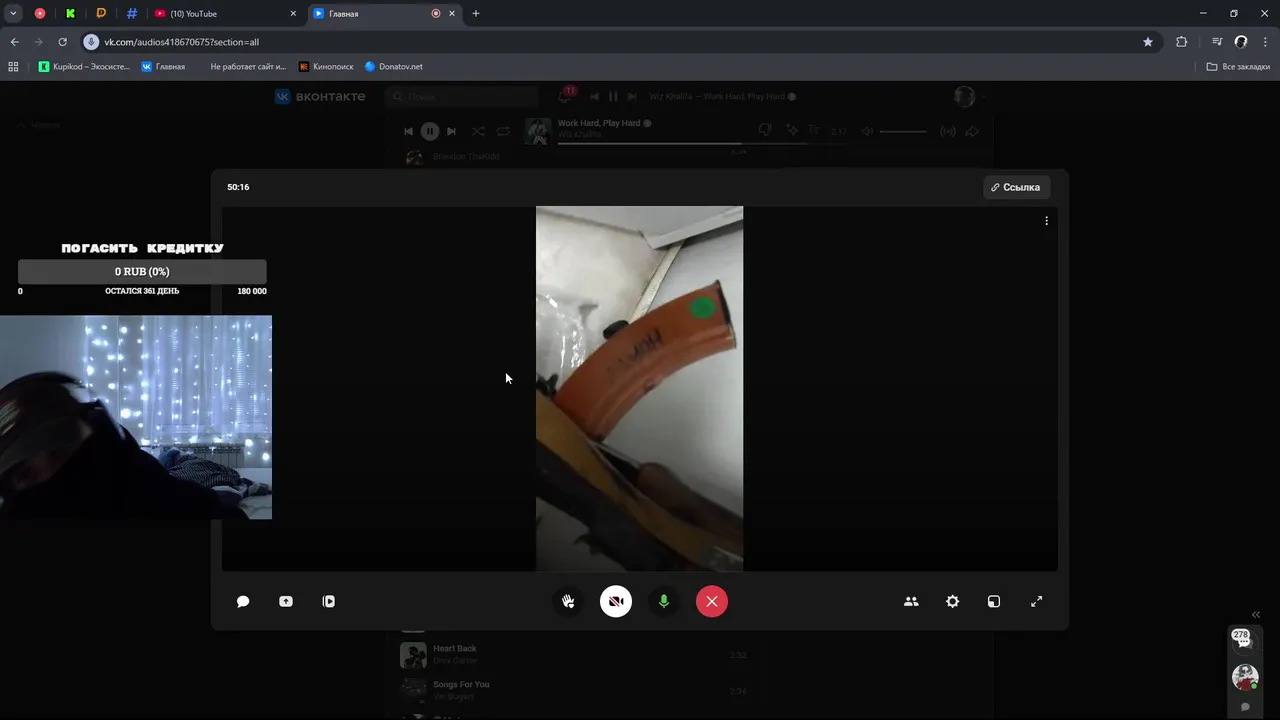
Task: Adjust the VK audio player volume slider
Action: [903, 131]
